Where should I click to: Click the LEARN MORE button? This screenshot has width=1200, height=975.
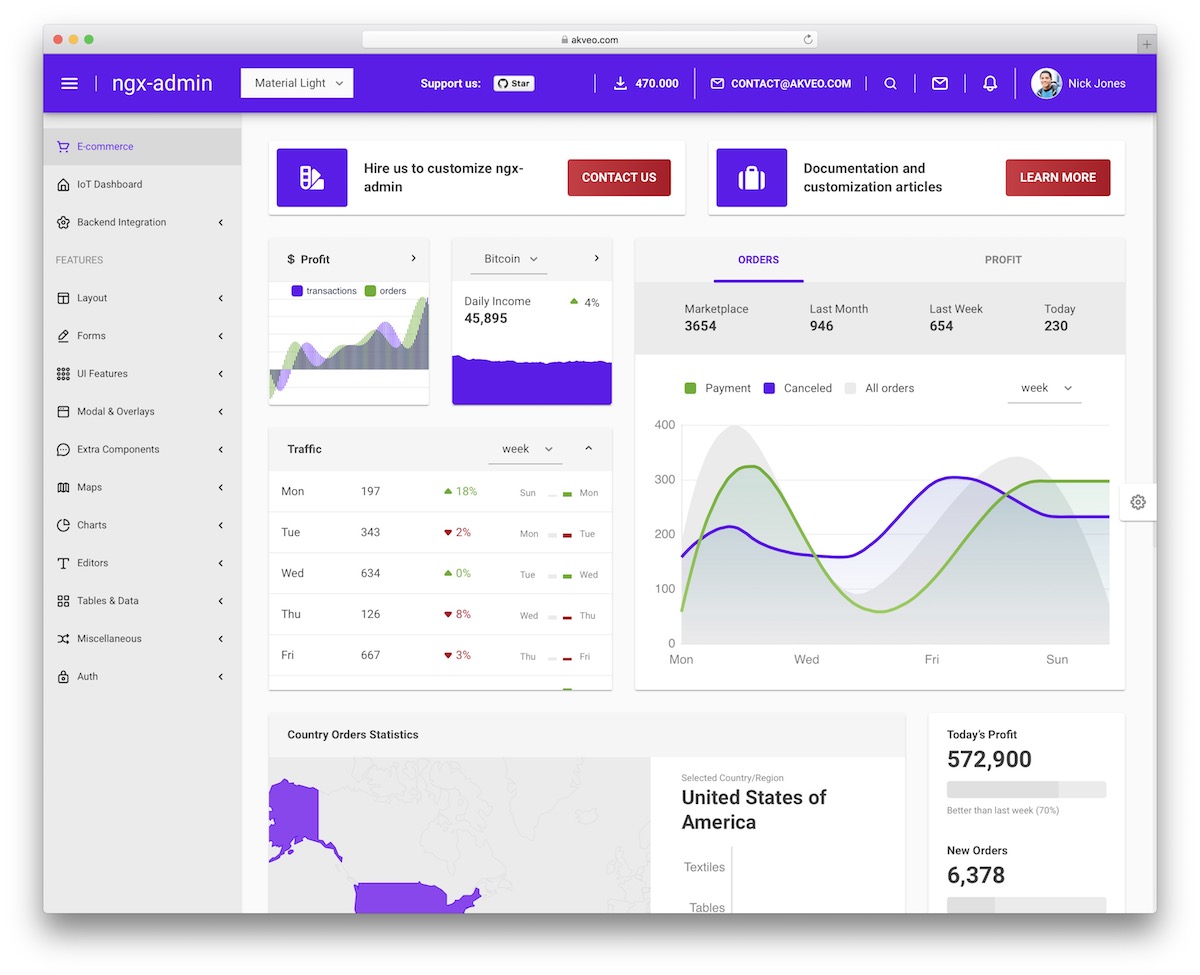[x=1057, y=177]
